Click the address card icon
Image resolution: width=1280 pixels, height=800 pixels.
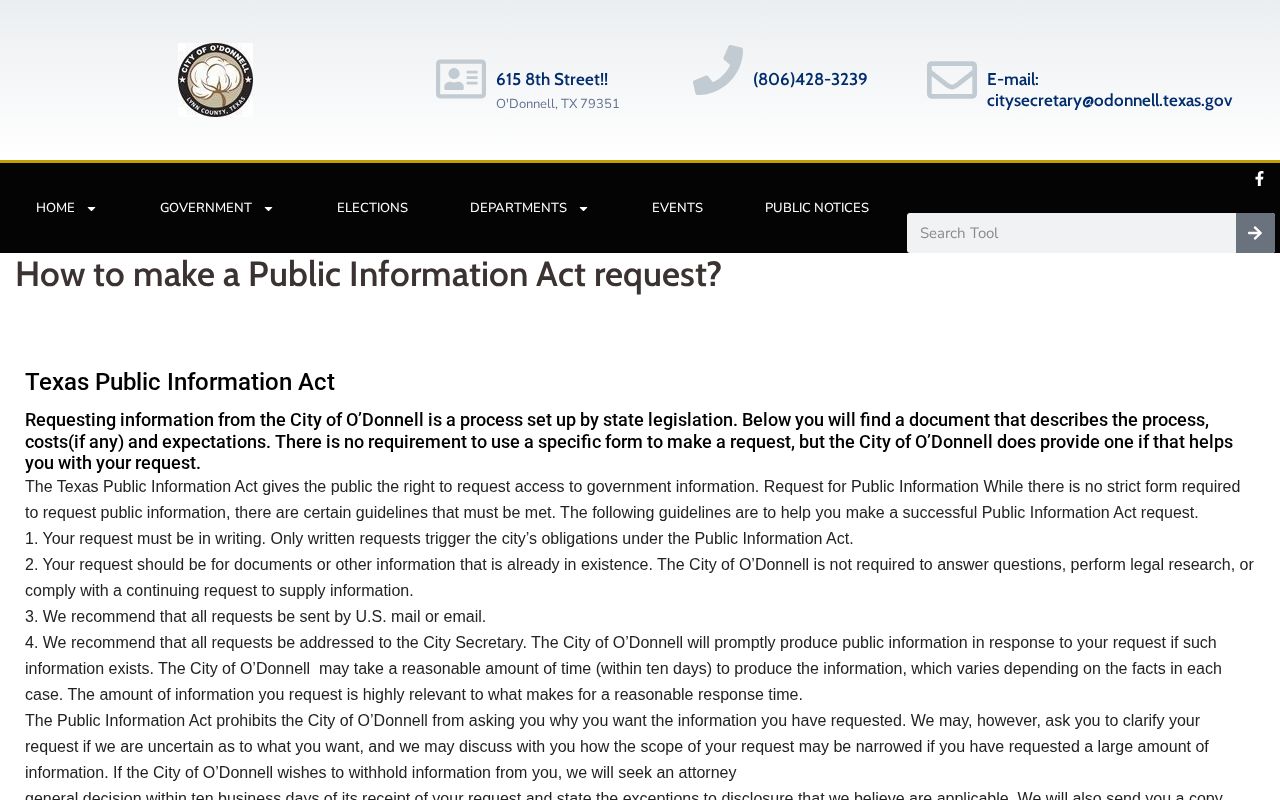pyautogui.click(x=461, y=79)
